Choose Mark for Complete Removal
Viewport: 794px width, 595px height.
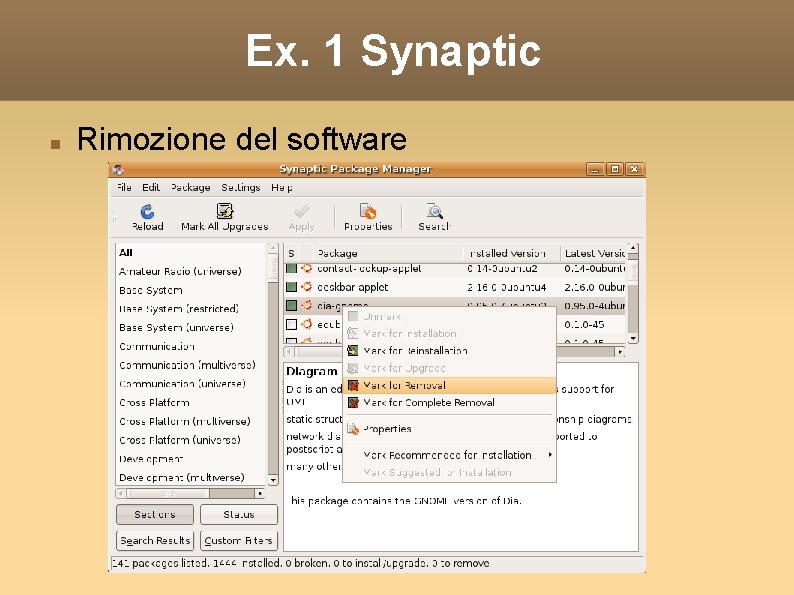point(450,403)
